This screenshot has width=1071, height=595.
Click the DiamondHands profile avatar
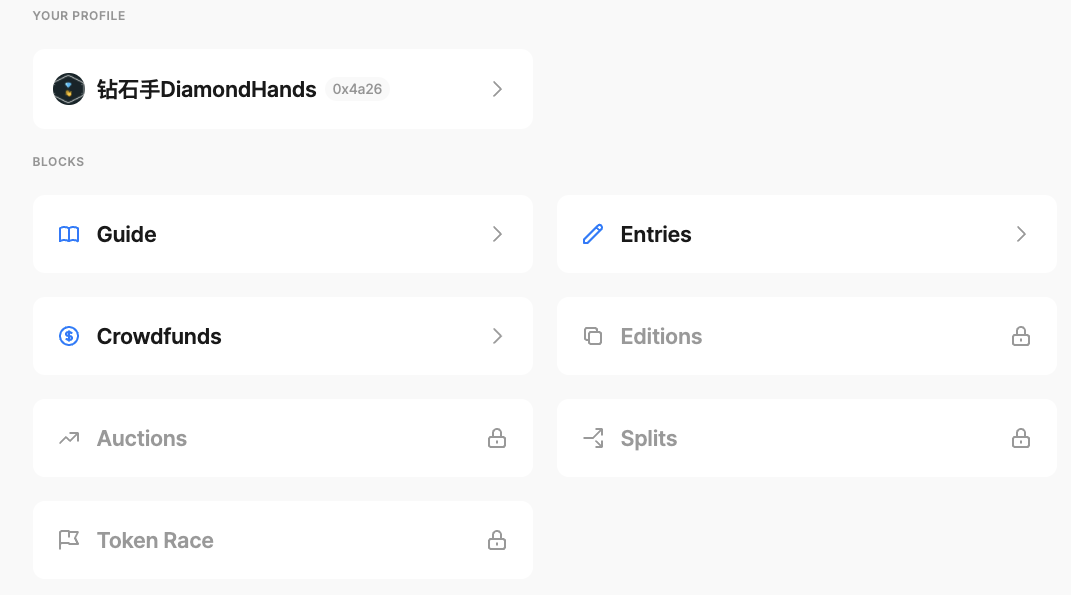coord(69,89)
